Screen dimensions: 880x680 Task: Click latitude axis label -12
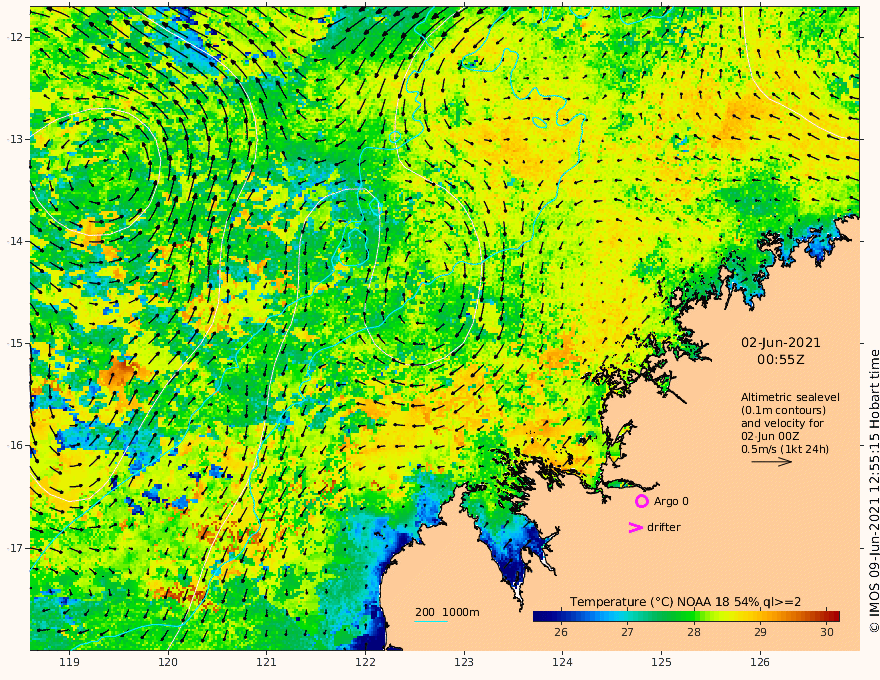pos(14,37)
